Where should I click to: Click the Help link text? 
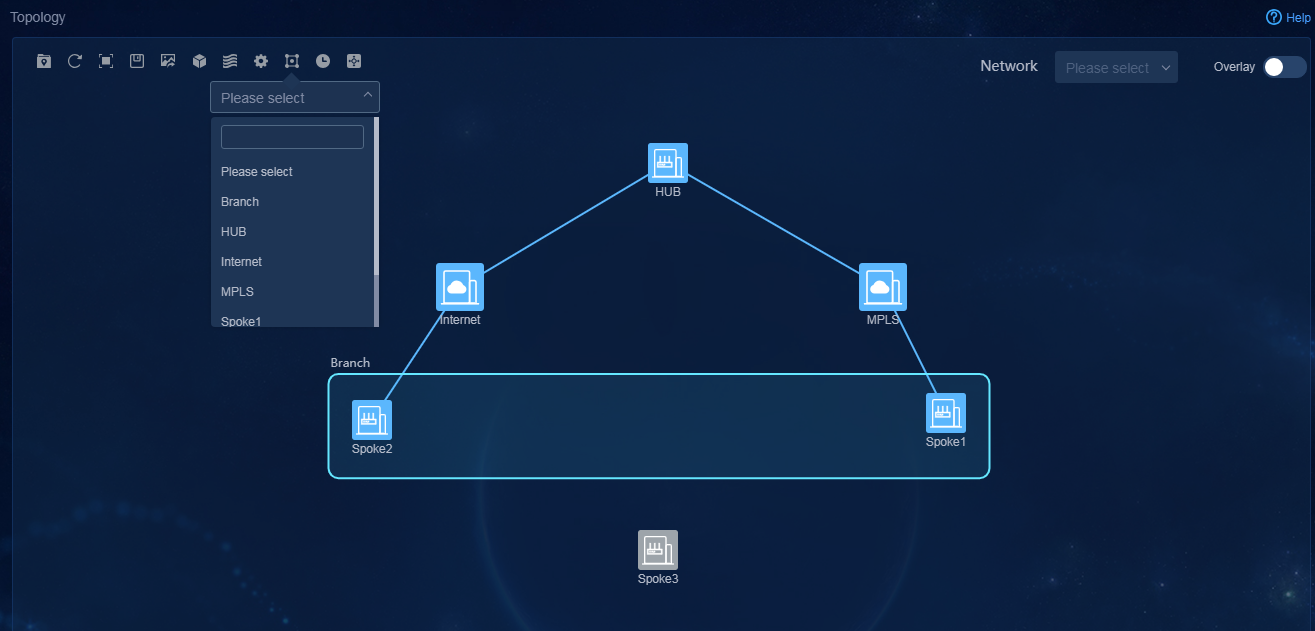[x=1297, y=18]
